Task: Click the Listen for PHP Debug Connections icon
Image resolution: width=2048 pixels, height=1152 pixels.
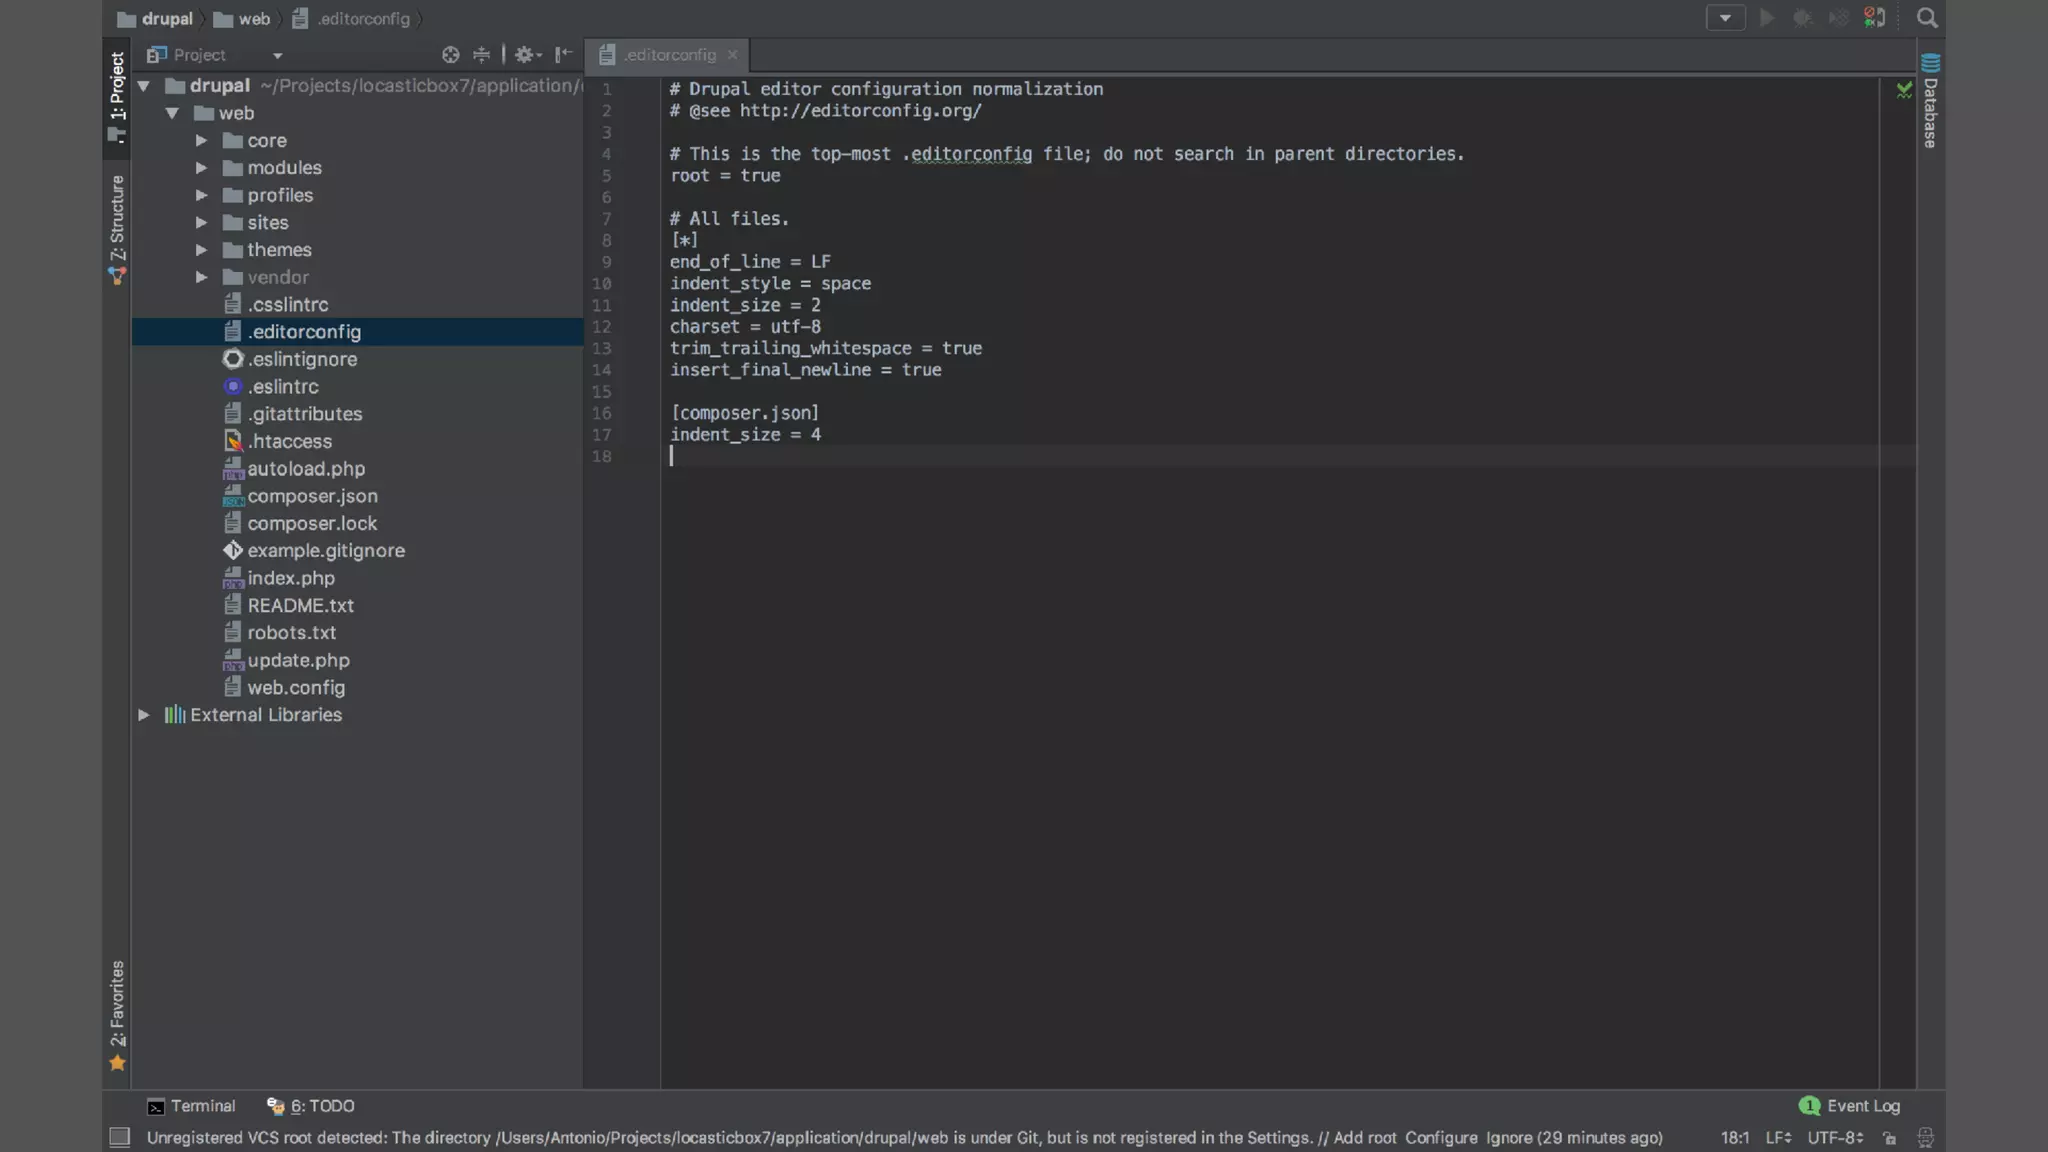Action: (x=1874, y=18)
